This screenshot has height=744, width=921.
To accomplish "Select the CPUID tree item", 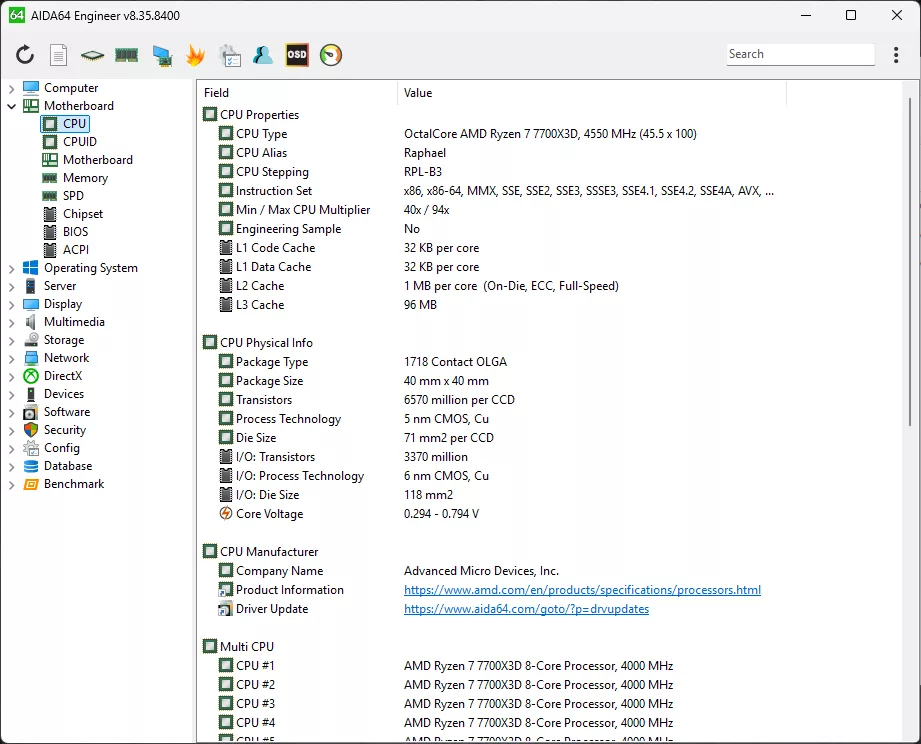I will pyautogui.click(x=80, y=142).
